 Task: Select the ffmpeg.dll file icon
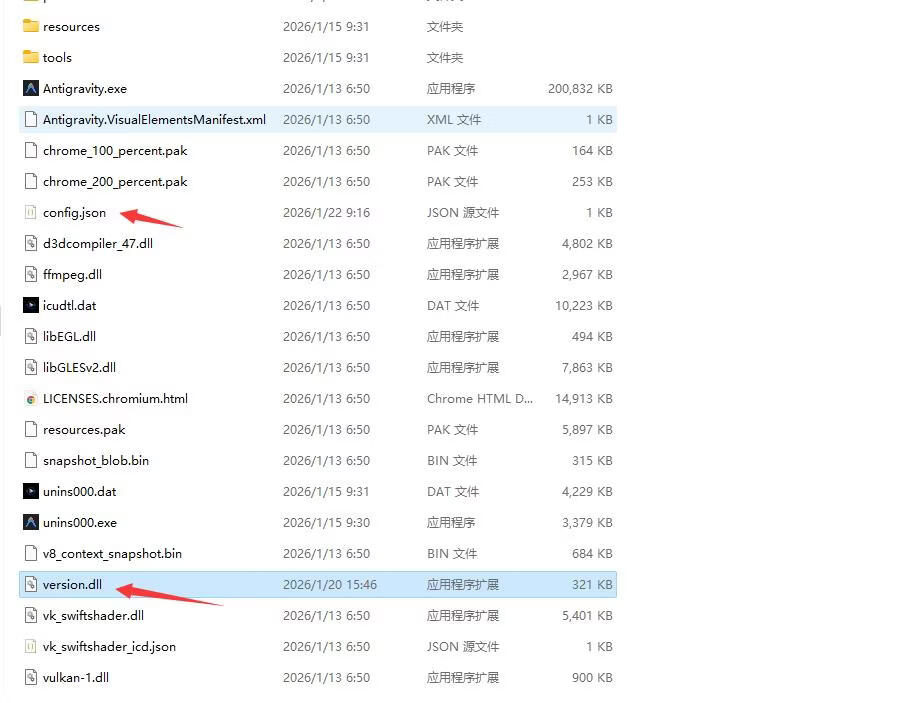tap(31, 275)
